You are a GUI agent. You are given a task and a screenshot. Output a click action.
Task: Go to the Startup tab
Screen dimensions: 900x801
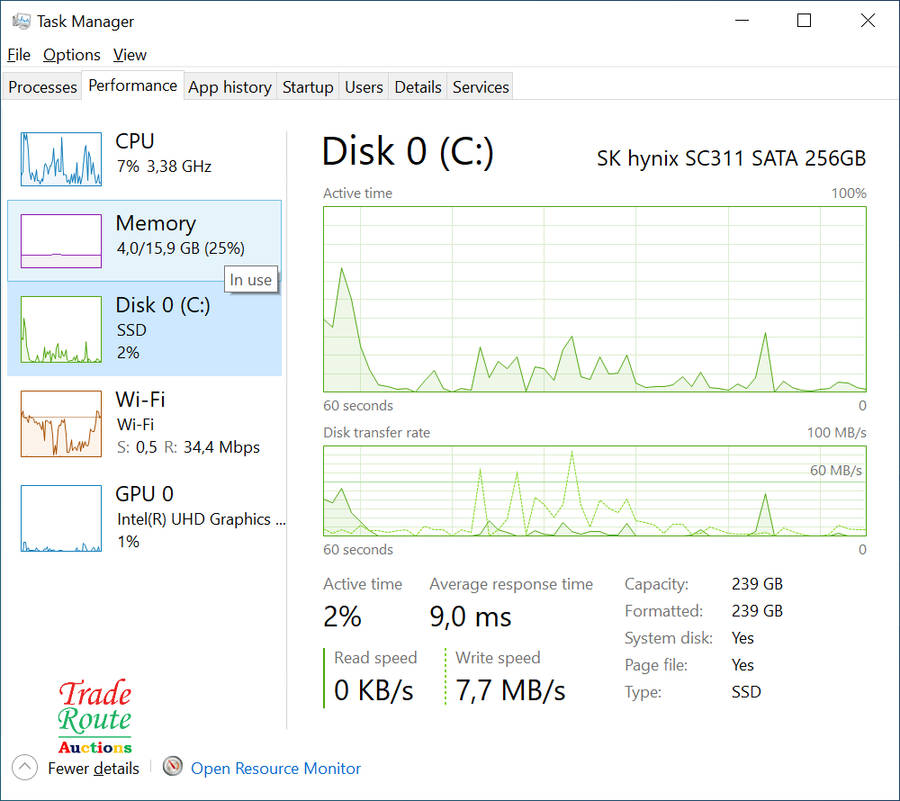pos(308,87)
